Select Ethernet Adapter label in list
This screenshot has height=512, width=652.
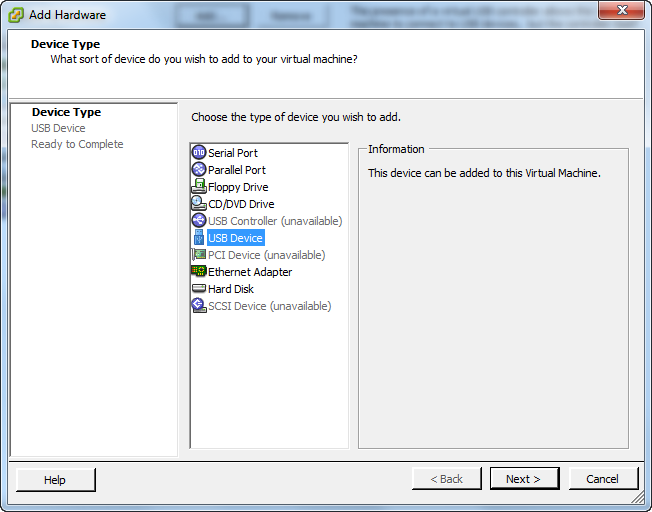click(x=250, y=272)
